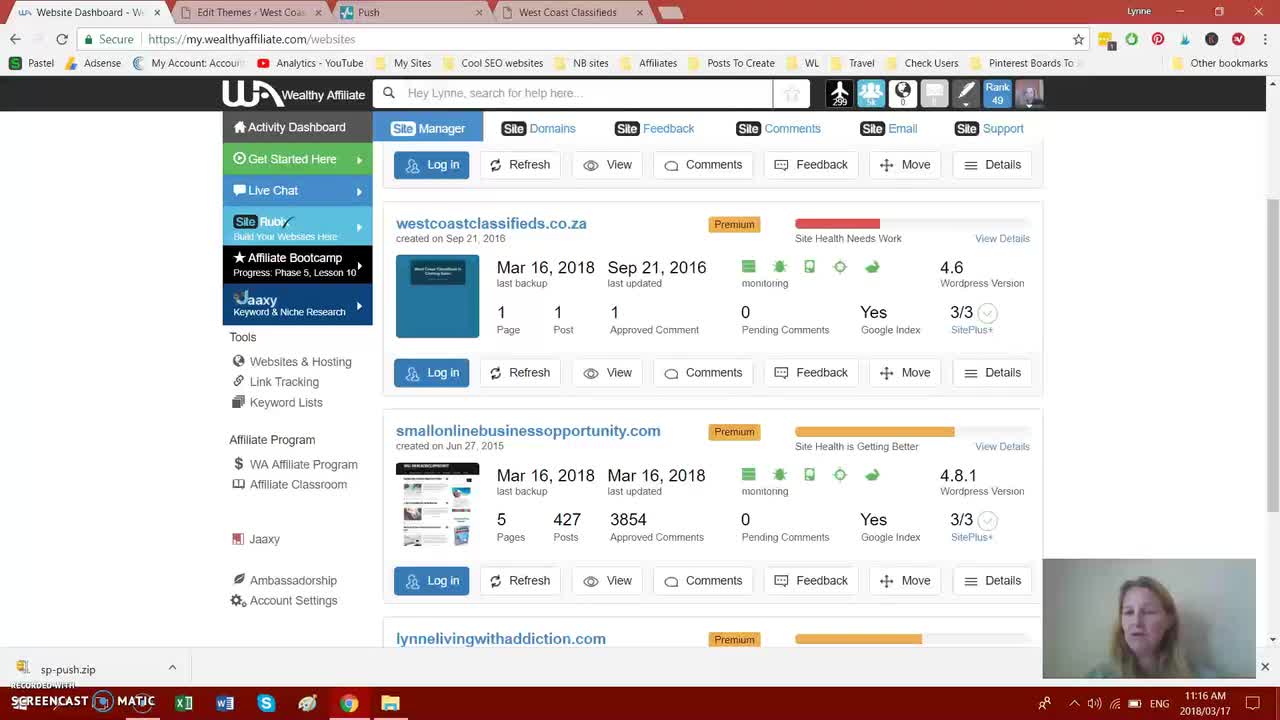The width and height of the screenshot is (1280, 720).
Task: Open Comments for westcoastclassifieds.co.za
Action: coord(703,372)
